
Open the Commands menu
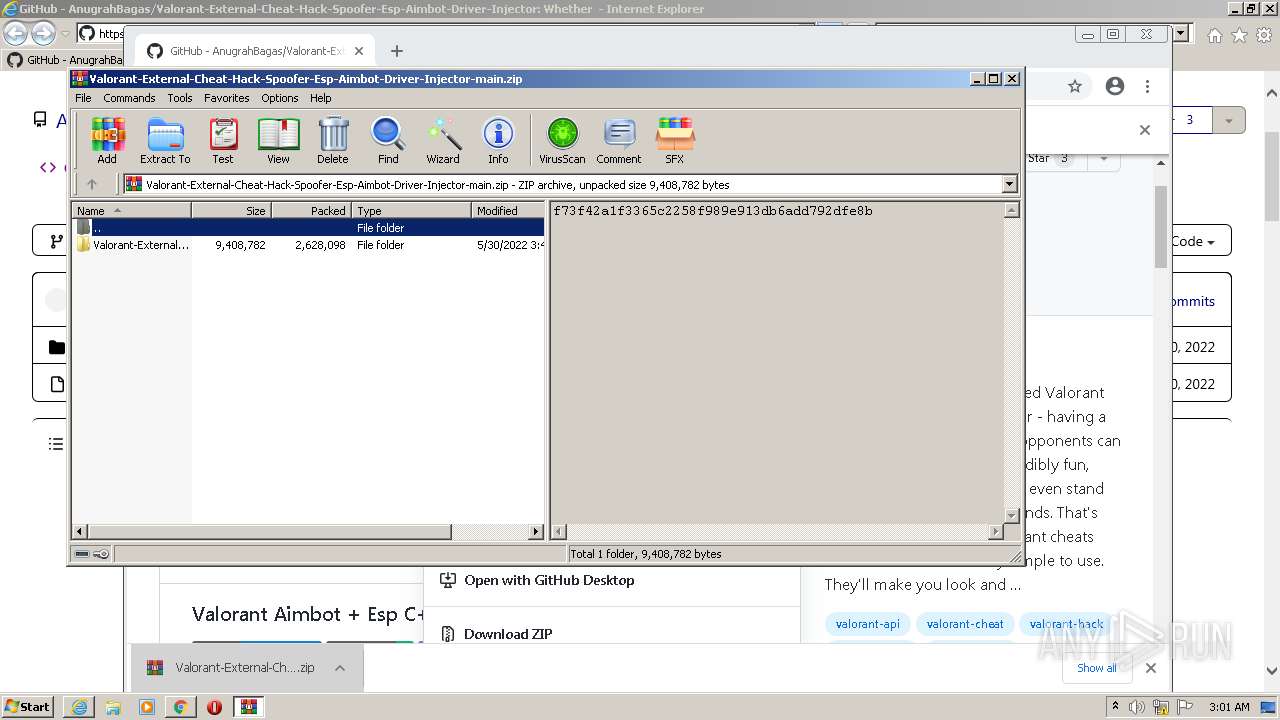pos(129,98)
